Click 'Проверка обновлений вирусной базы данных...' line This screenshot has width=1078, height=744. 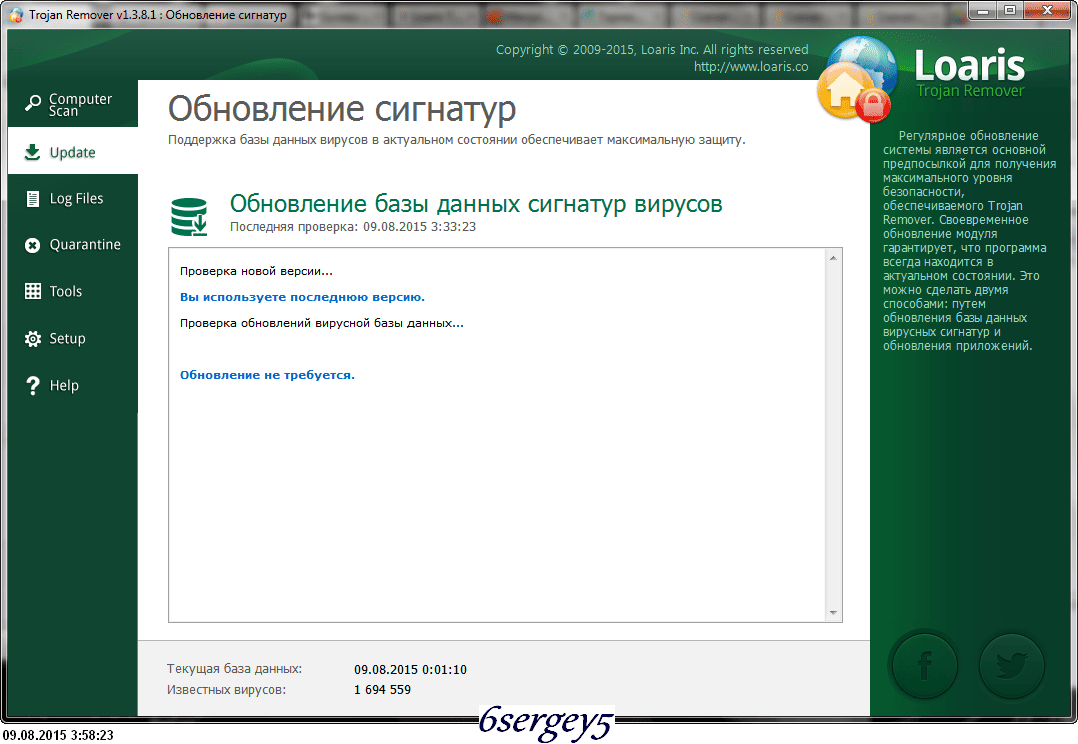[322, 323]
